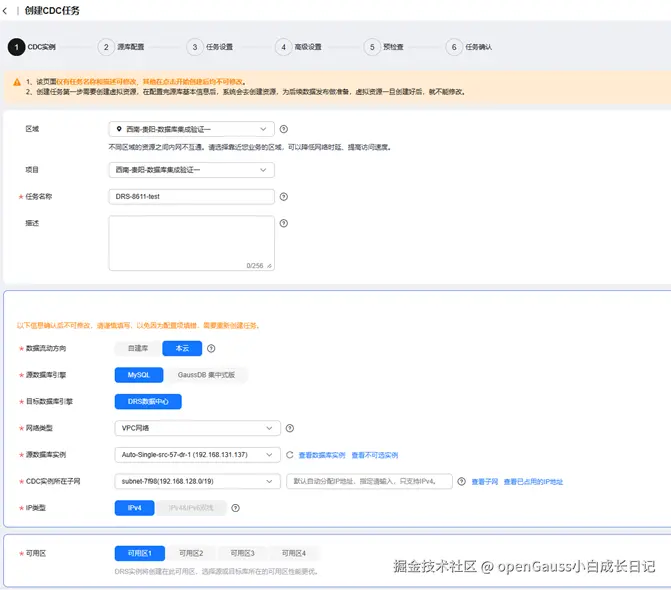Select DRS数据中心 target engine
The width and height of the screenshot is (671, 590).
coord(148,401)
